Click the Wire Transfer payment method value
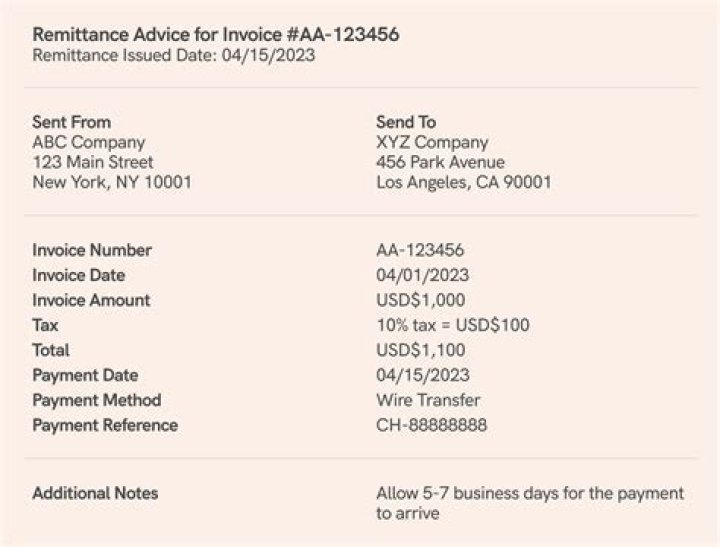Viewport: 720px width, 547px height. point(428,400)
